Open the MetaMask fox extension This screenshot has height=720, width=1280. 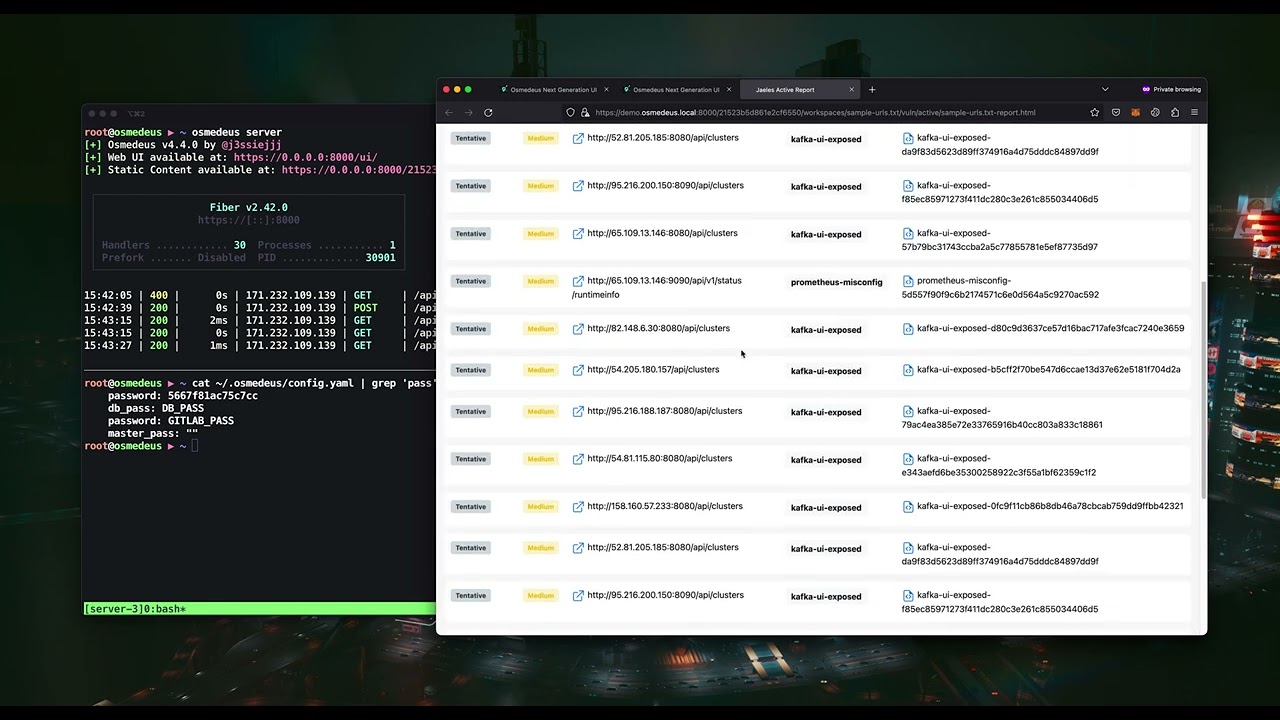point(1136,113)
